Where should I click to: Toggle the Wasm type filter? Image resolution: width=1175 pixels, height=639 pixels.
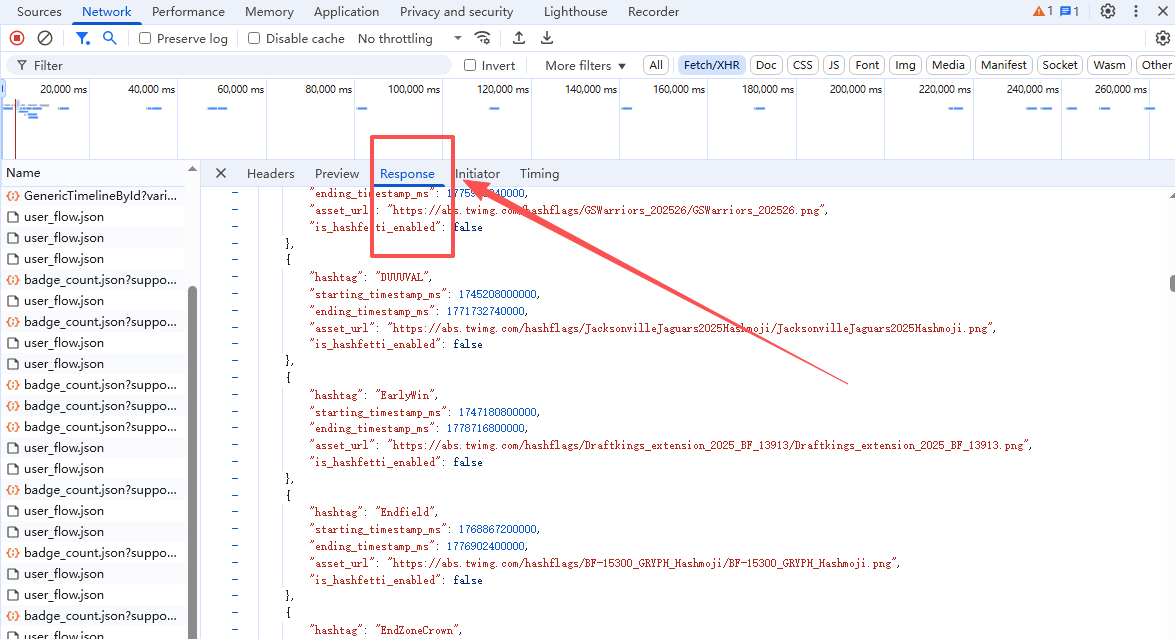1109,65
